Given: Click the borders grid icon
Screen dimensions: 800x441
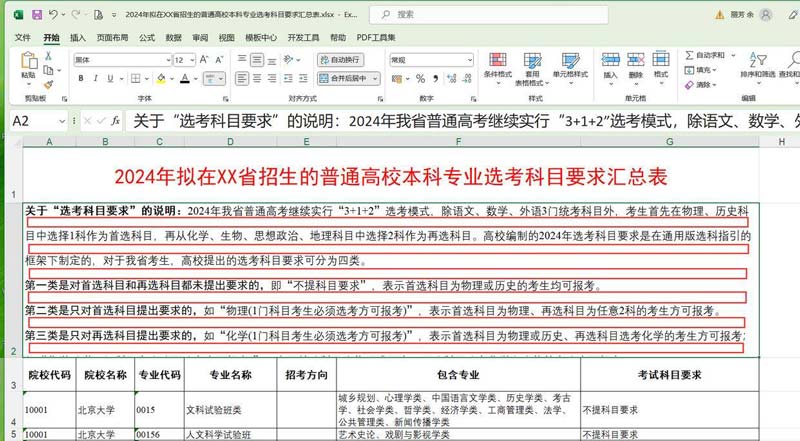Looking at the screenshot, I should (136, 79).
